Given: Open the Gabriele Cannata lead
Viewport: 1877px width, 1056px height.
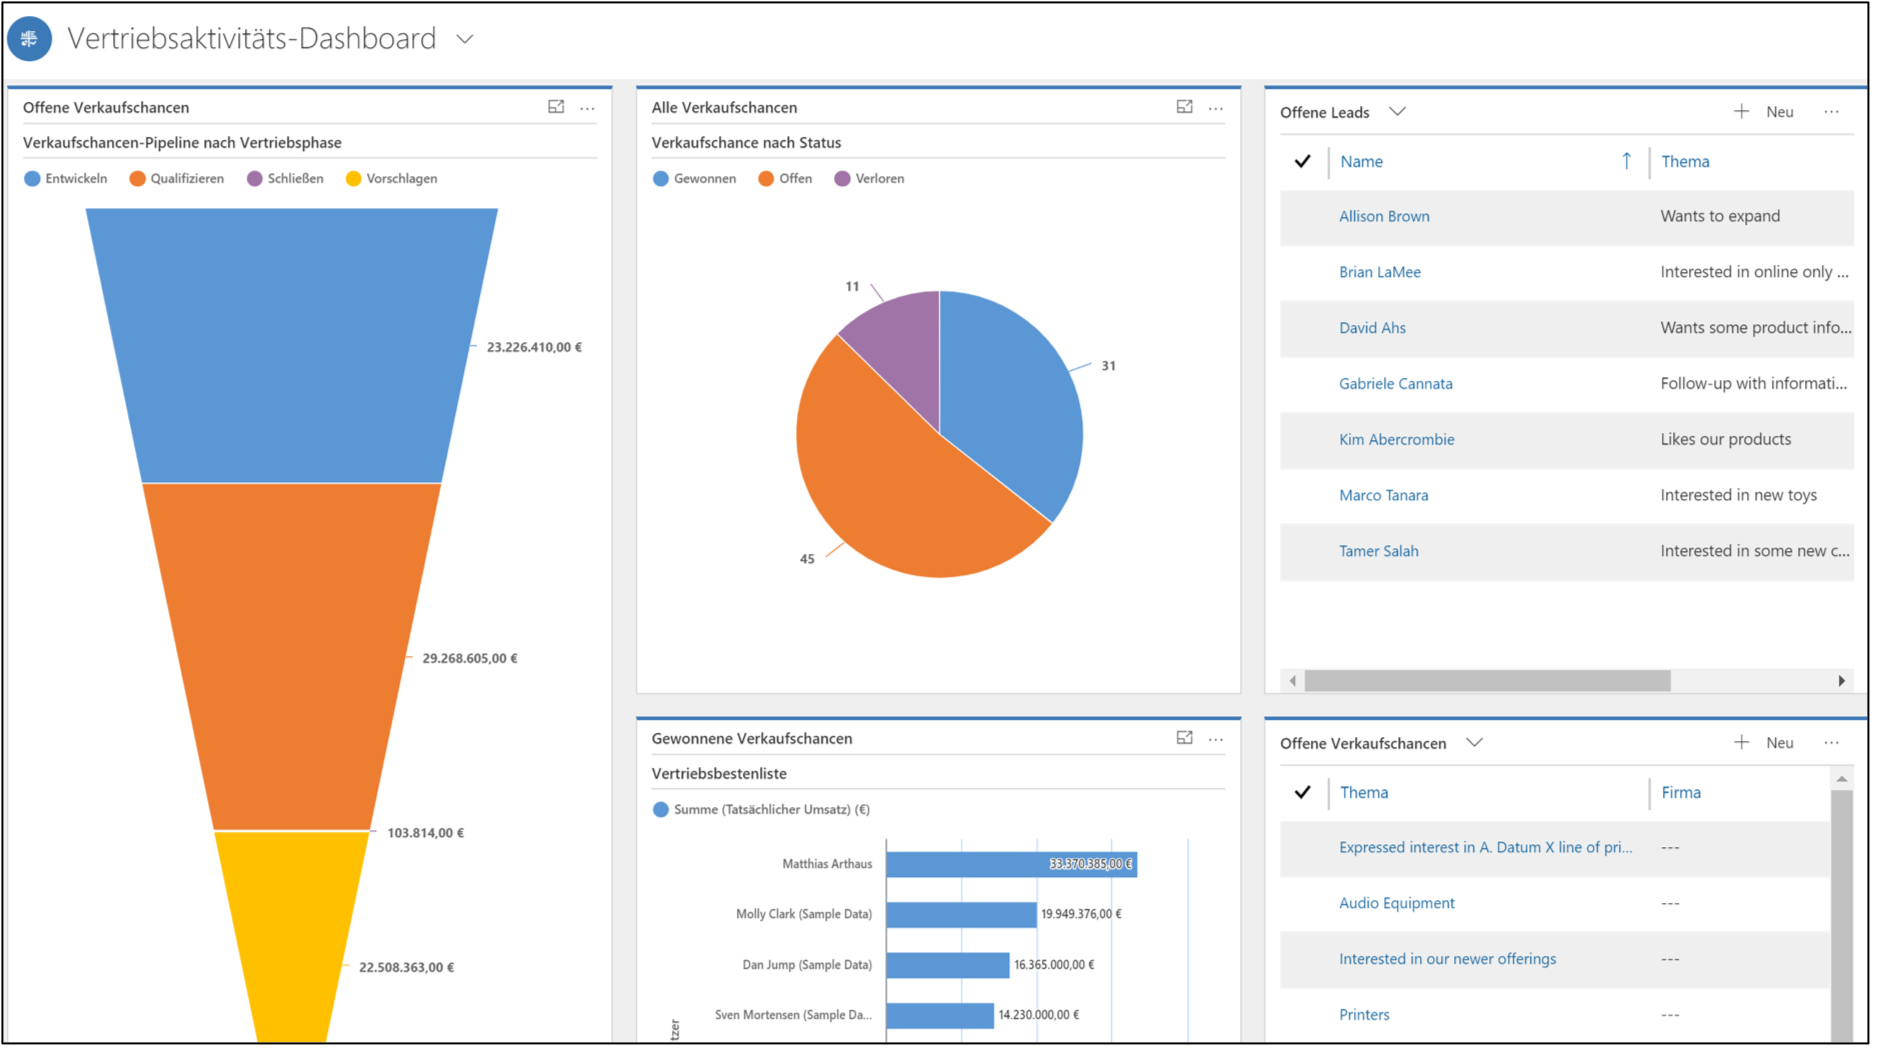Looking at the screenshot, I should [x=1396, y=384].
